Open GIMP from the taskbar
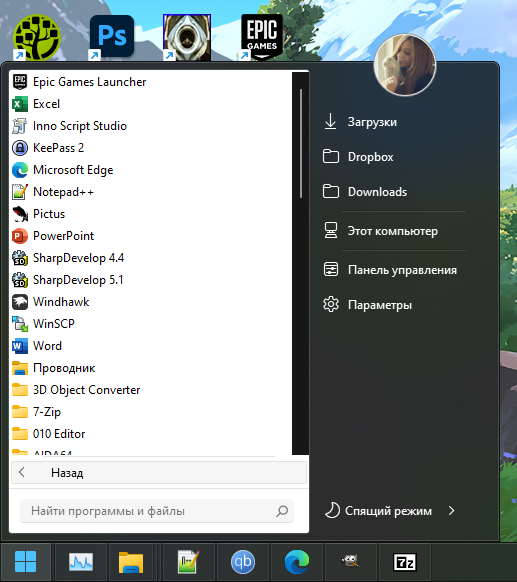The height and width of the screenshot is (582, 517). (x=350, y=562)
